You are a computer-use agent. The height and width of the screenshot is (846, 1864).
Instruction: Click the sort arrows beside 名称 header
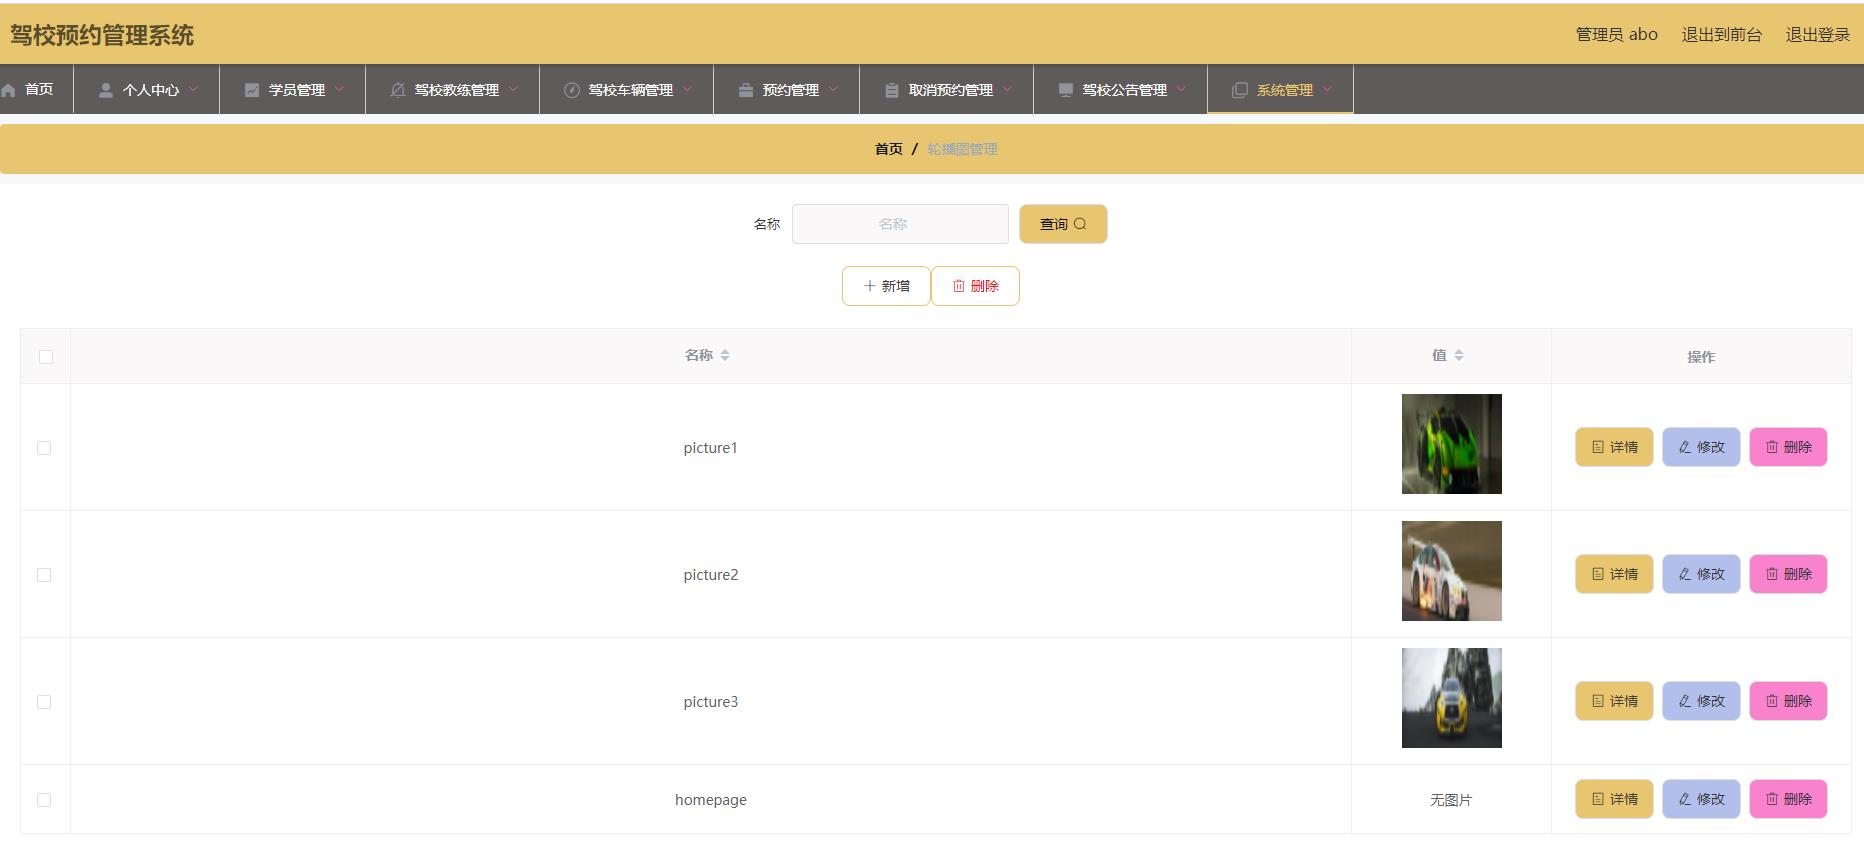[725, 355]
